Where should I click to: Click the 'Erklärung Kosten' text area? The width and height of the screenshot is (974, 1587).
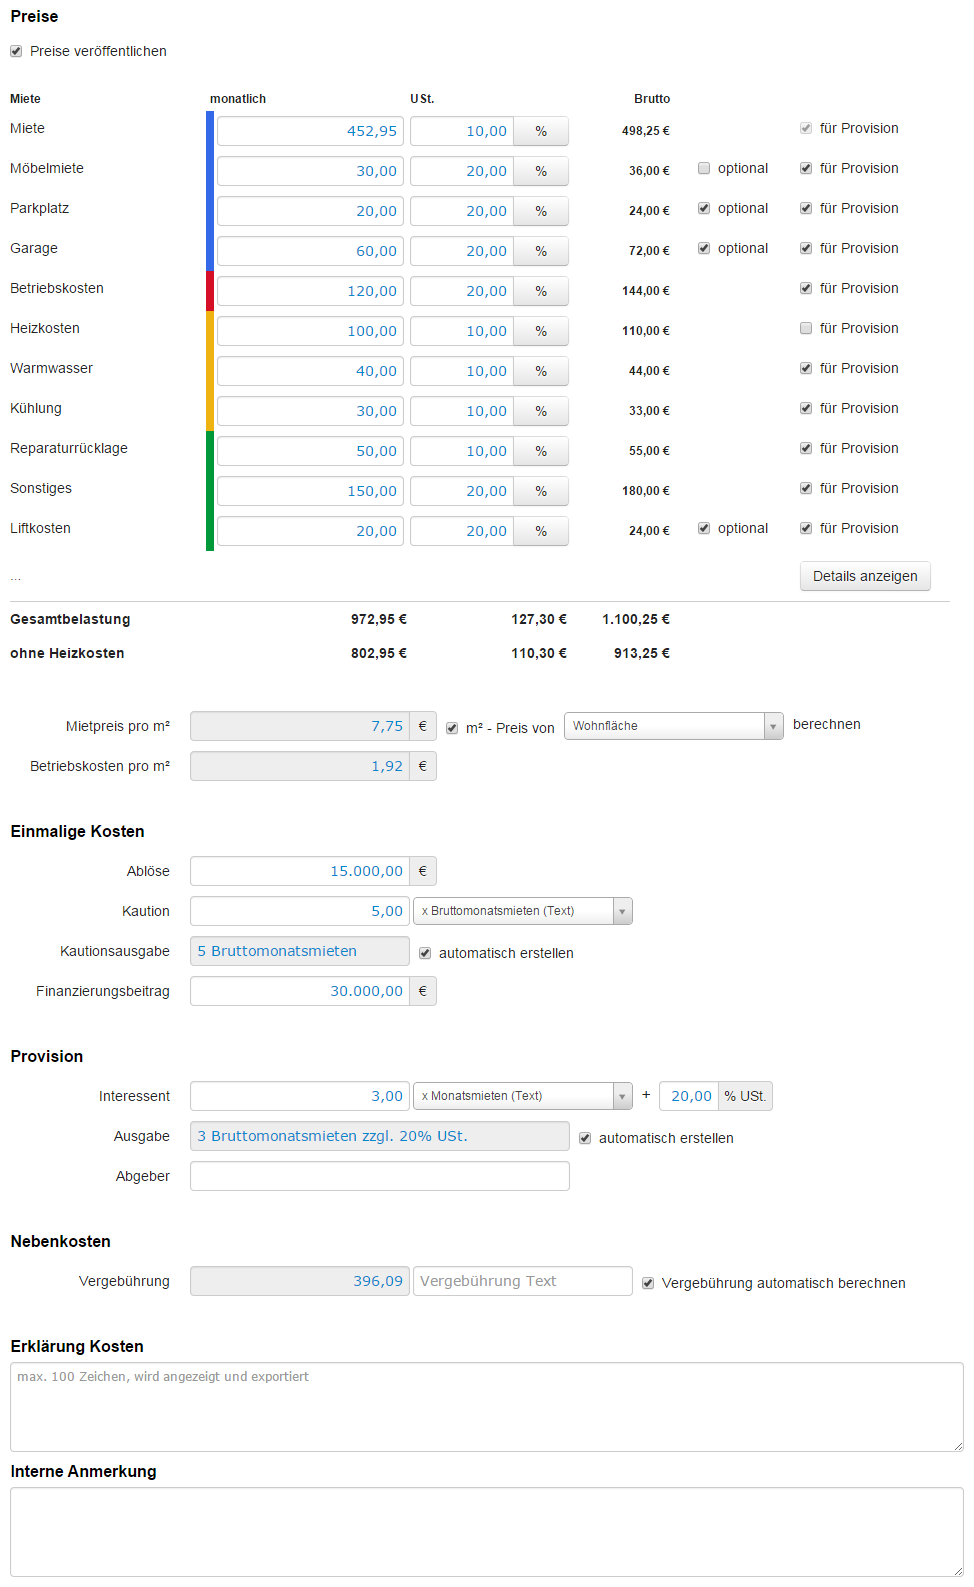coord(487,1407)
